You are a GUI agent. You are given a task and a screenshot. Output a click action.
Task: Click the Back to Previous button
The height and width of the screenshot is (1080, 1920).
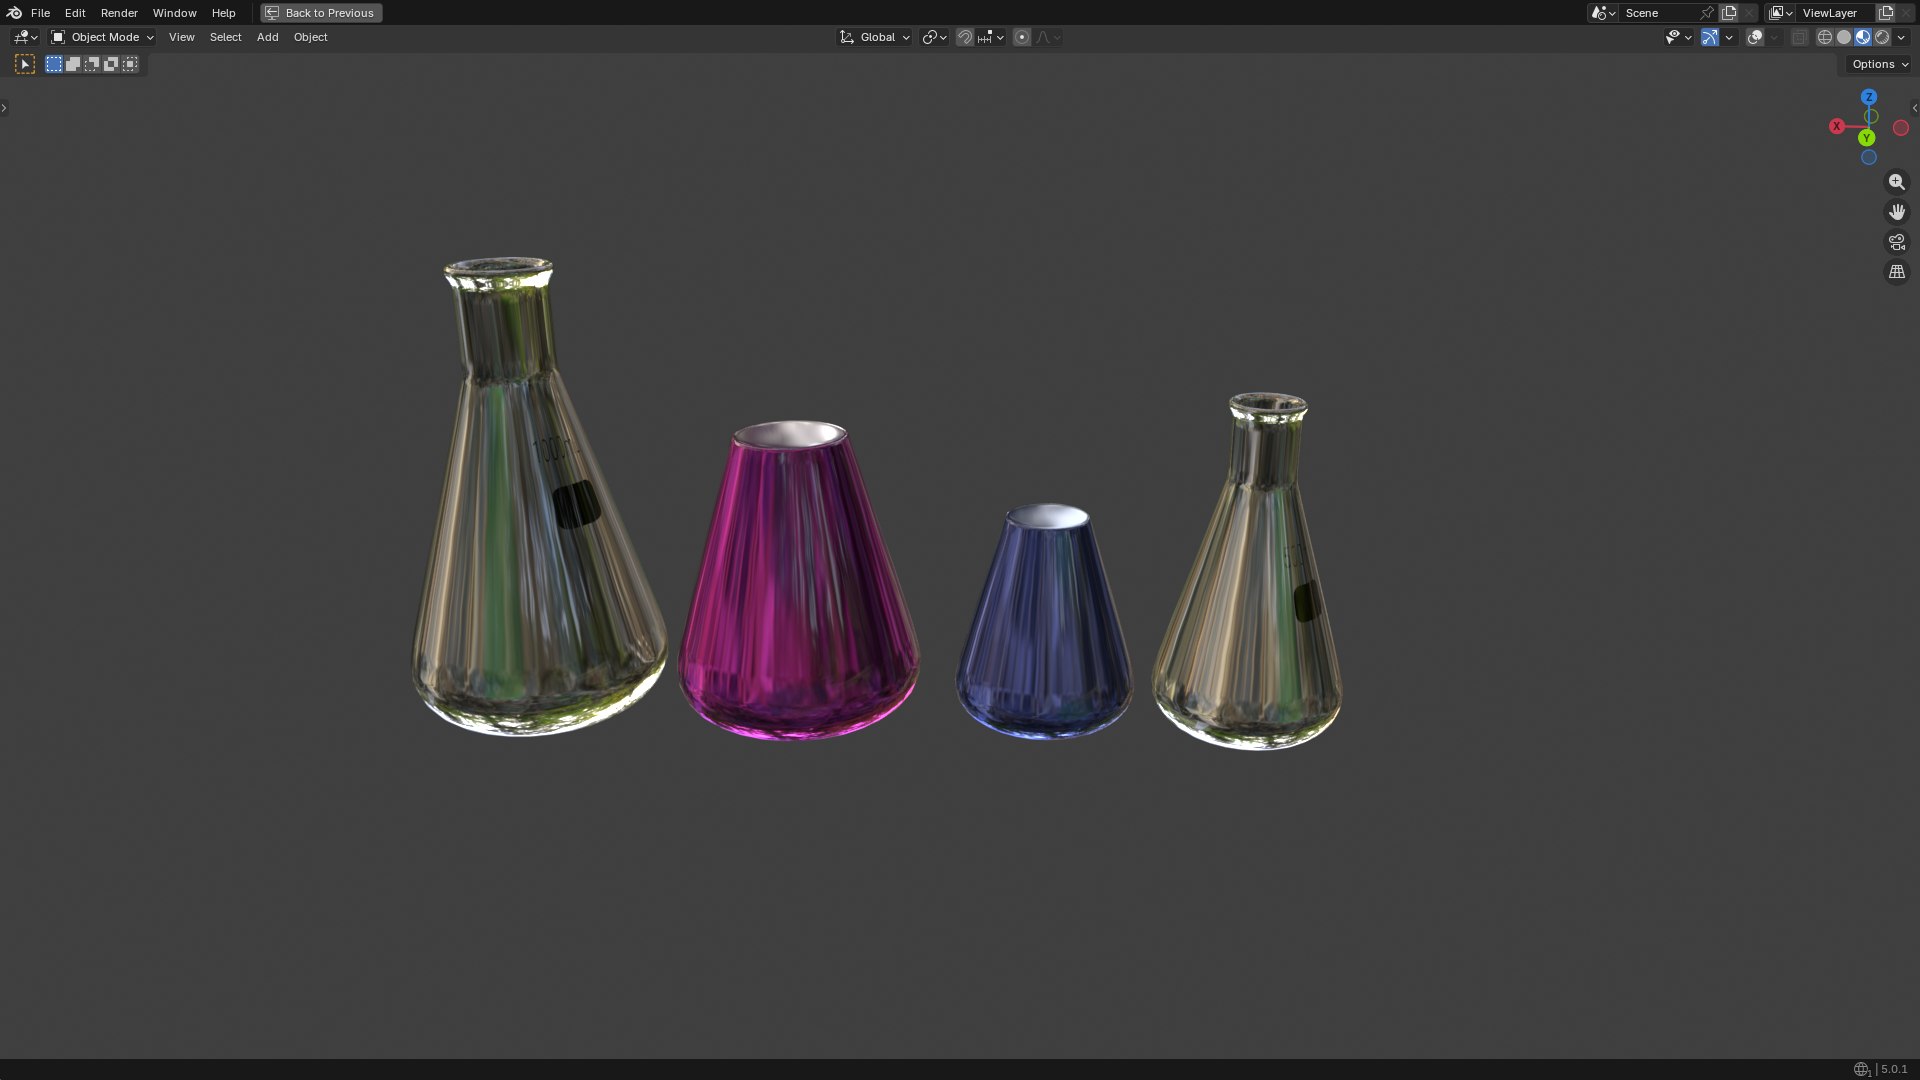pyautogui.click(x=321, y=13)
